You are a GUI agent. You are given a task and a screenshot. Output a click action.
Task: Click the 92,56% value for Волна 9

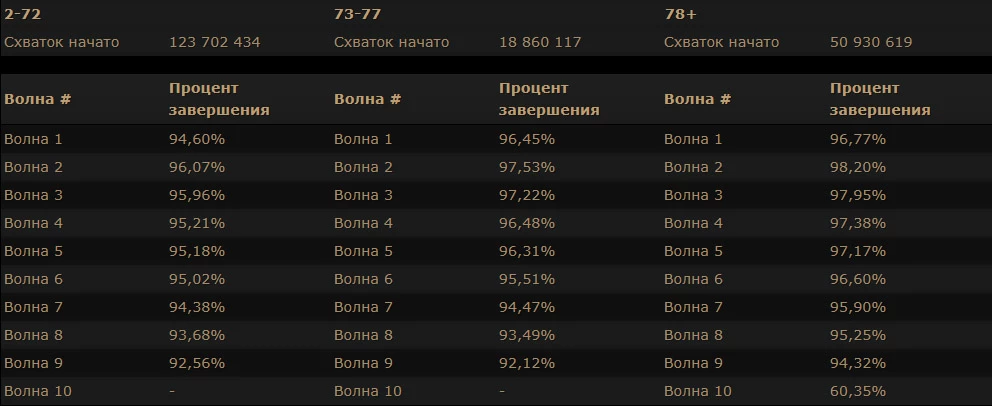[x=197, y=363]
